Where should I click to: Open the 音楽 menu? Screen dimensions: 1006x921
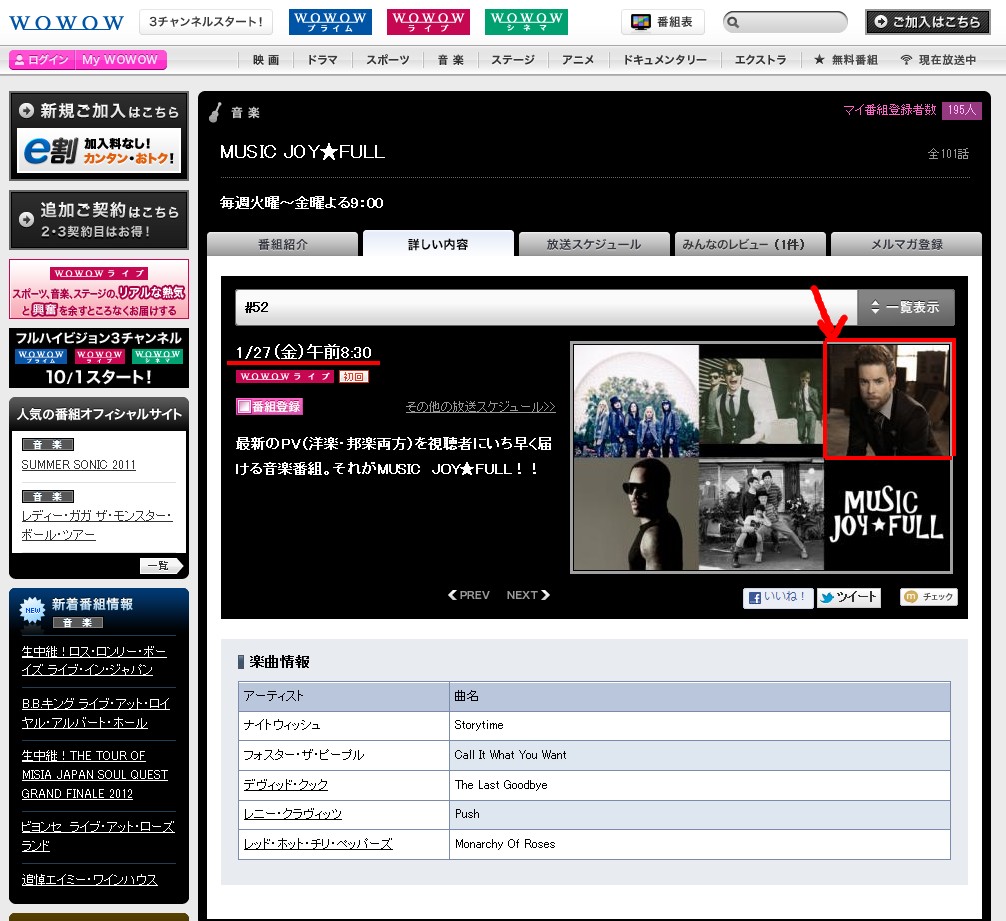tap(450, 60)
